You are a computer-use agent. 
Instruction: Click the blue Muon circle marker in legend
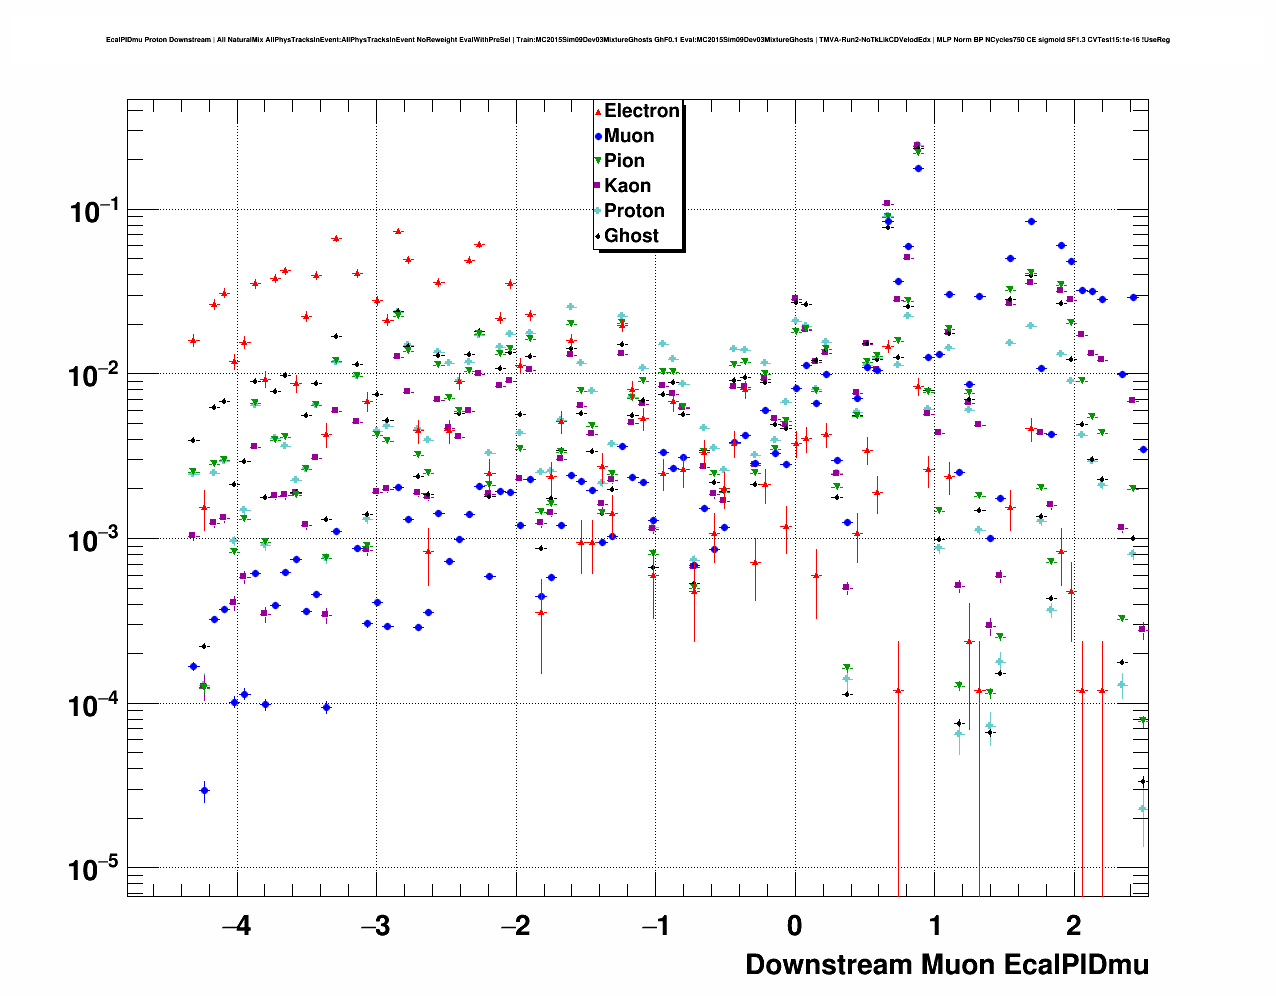point(598,137)
